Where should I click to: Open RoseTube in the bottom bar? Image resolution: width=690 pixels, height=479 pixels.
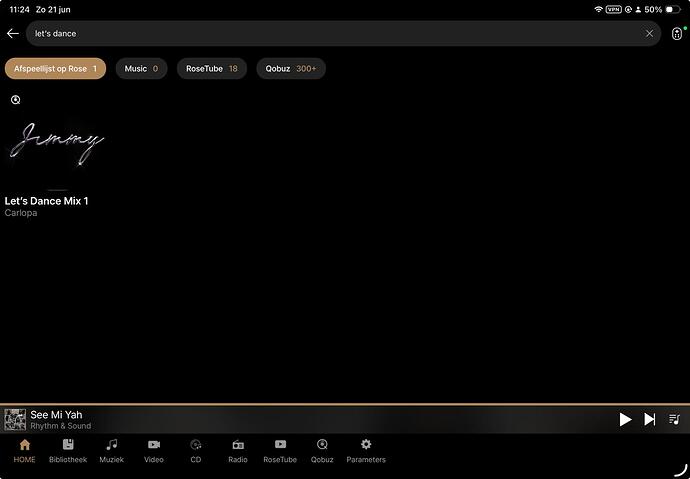click(x=280, y=451)
